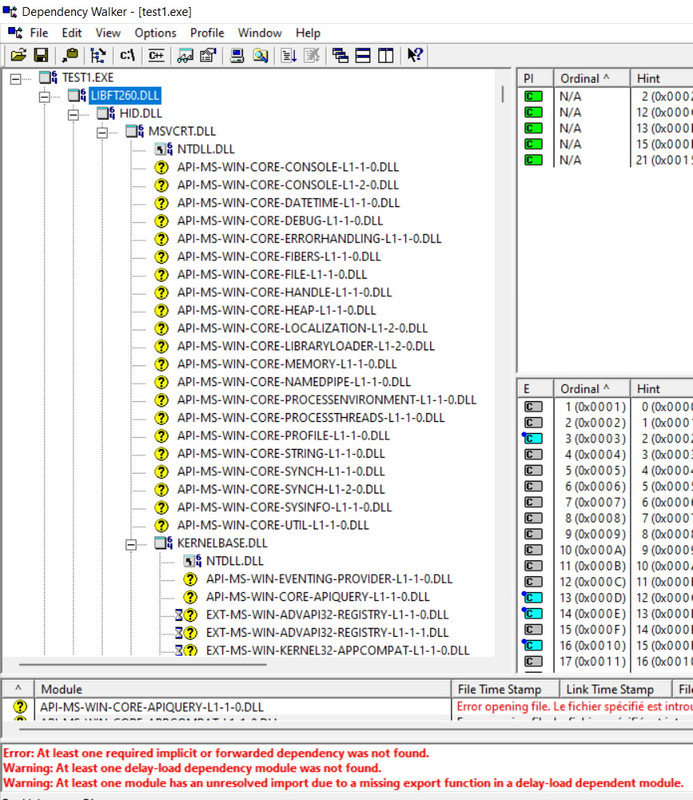
Task: Click the Copy toolbar icon
Action: point(70,55)
